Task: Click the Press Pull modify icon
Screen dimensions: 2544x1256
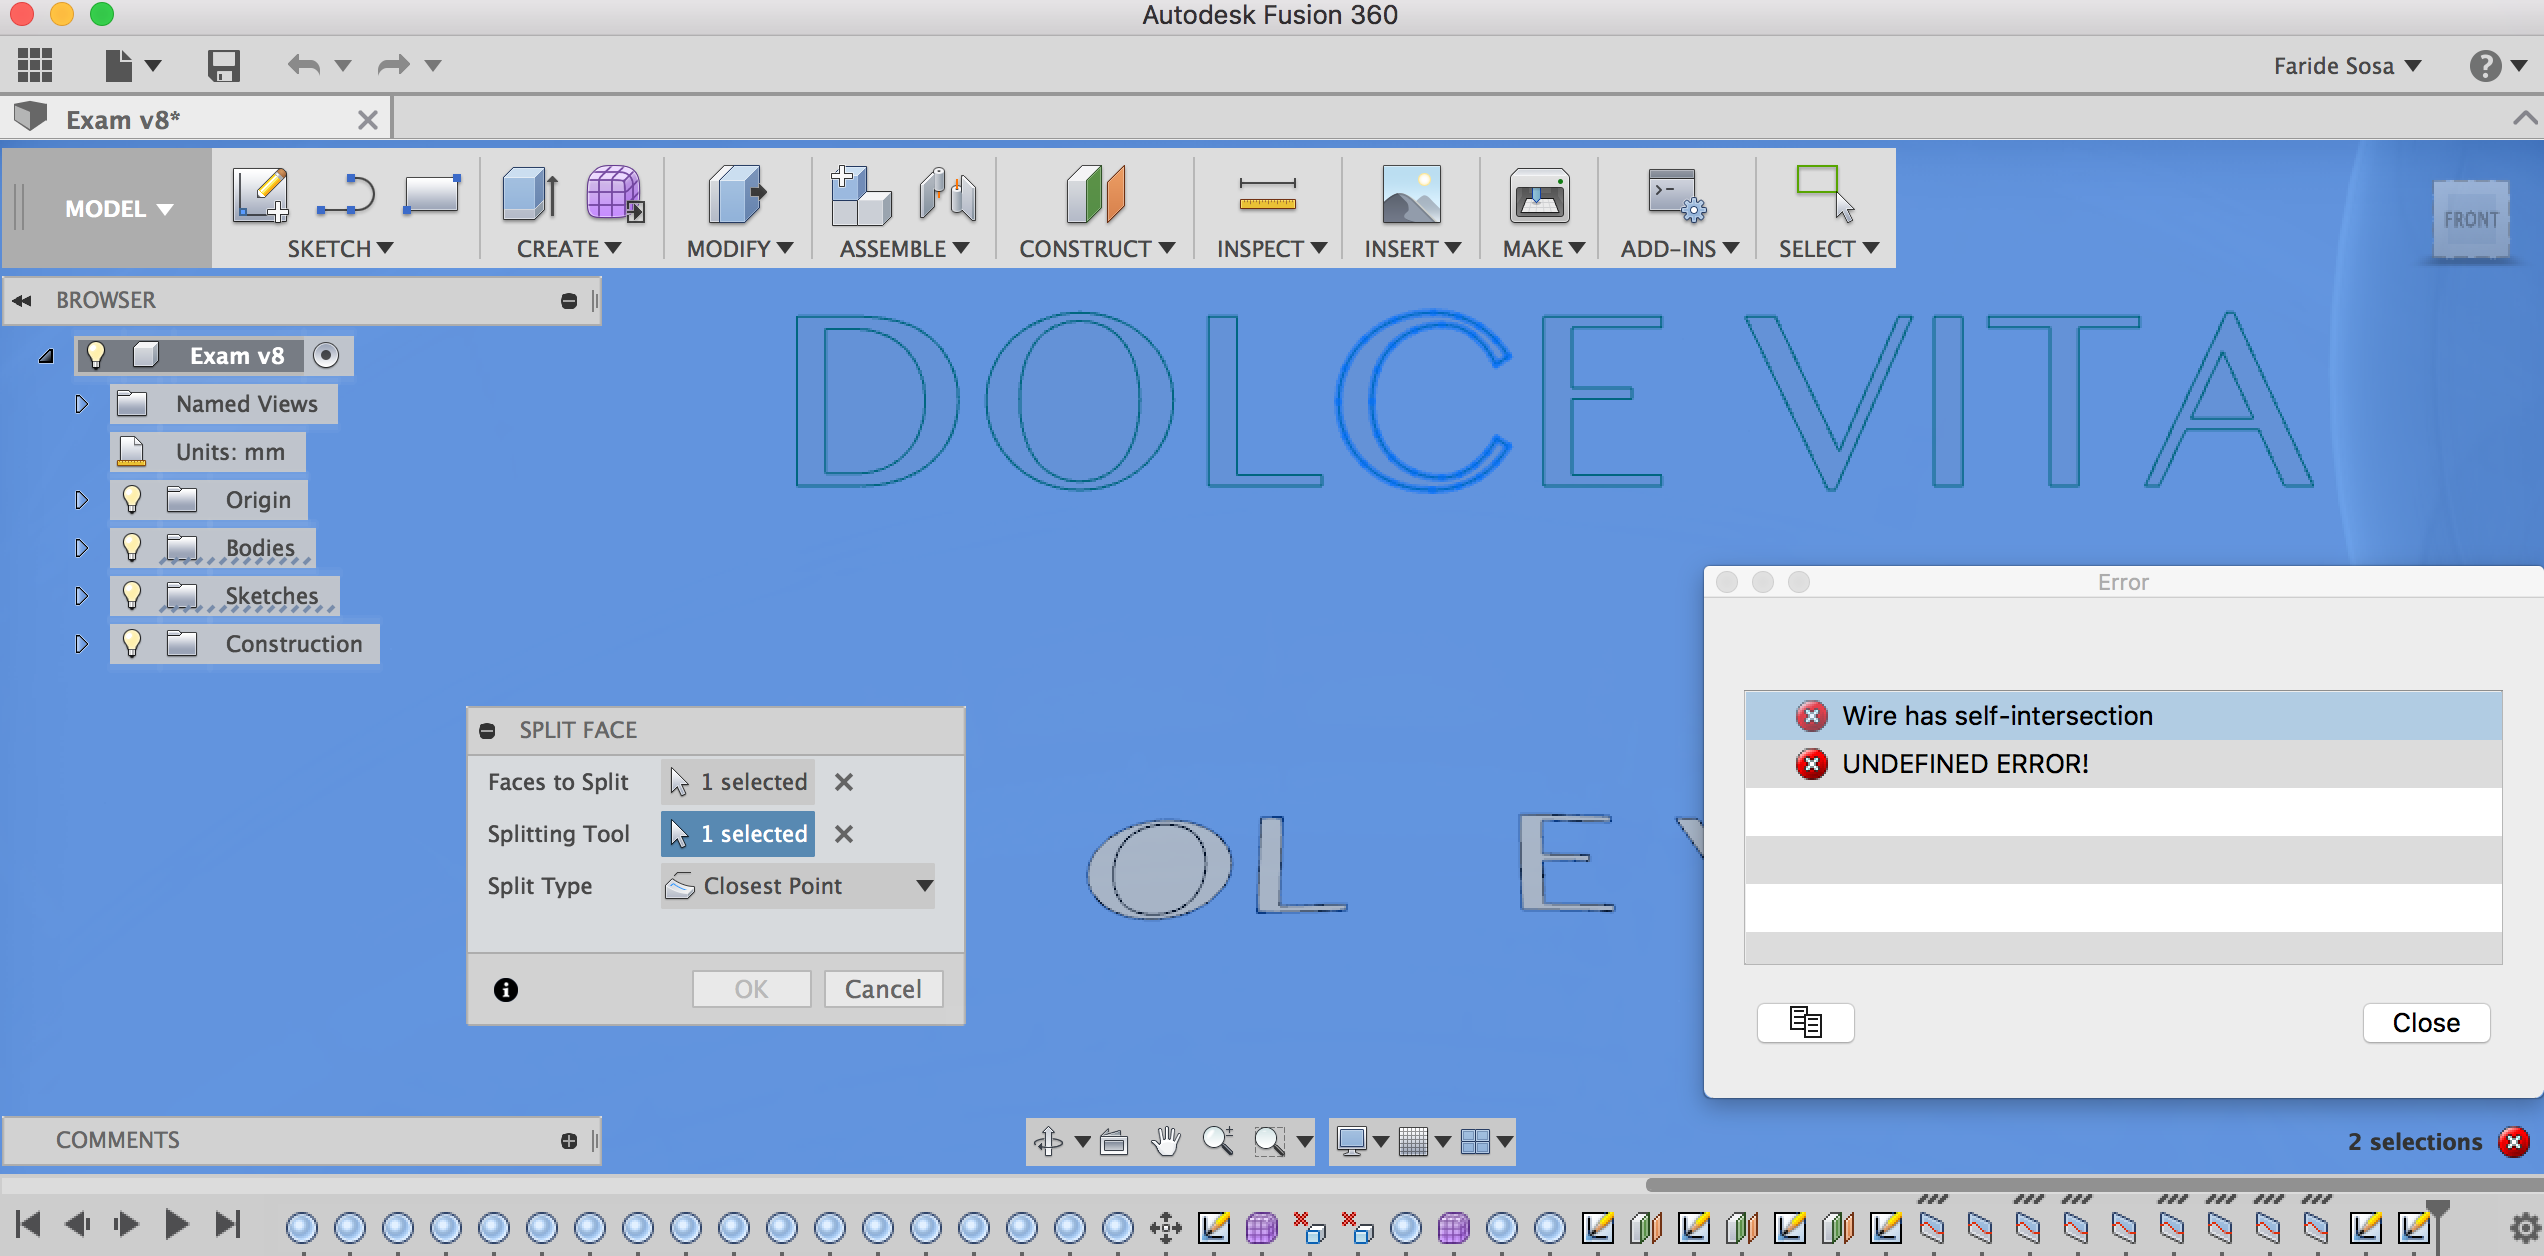Action: point(737,195)
